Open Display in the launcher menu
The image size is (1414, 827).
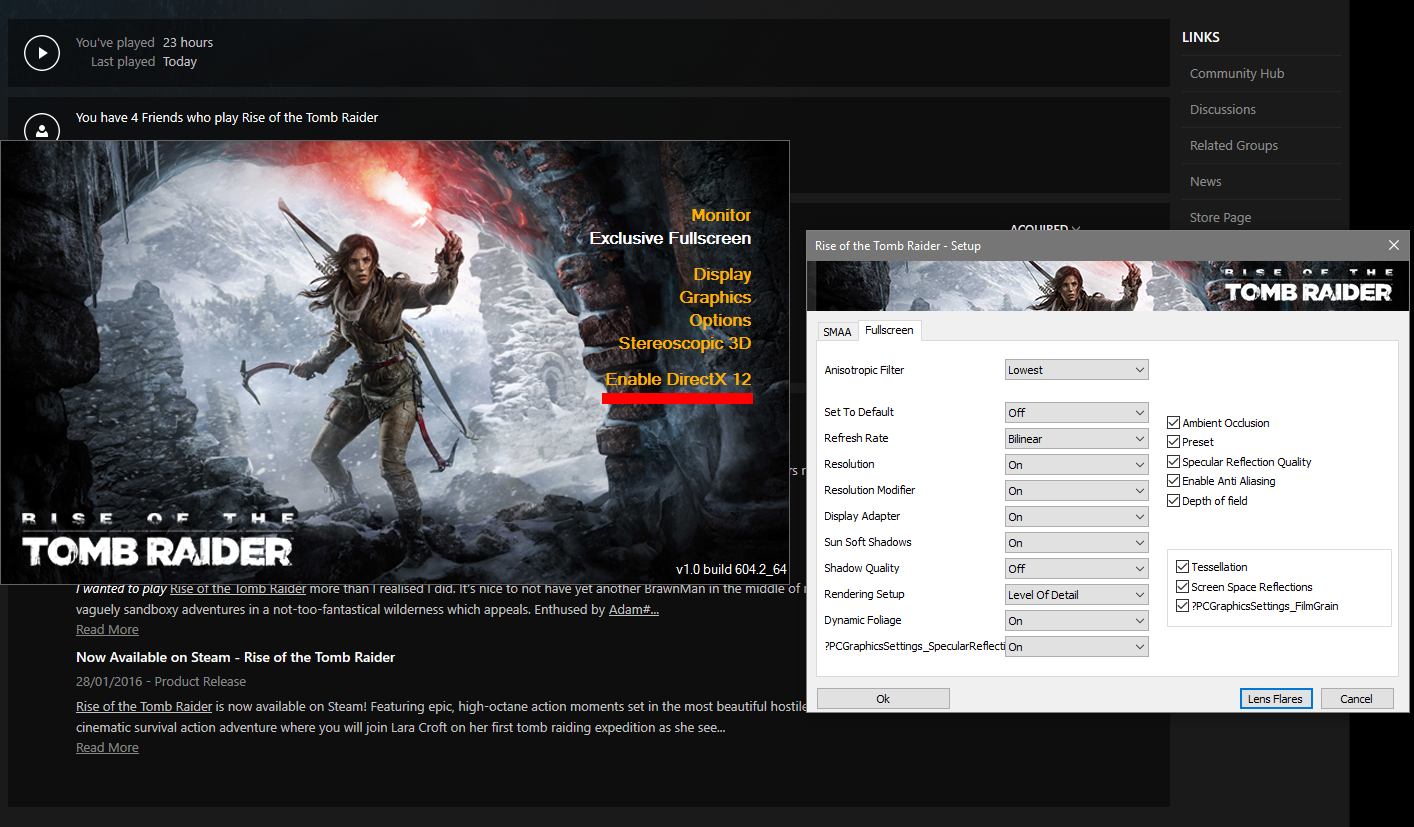[722, 274]
